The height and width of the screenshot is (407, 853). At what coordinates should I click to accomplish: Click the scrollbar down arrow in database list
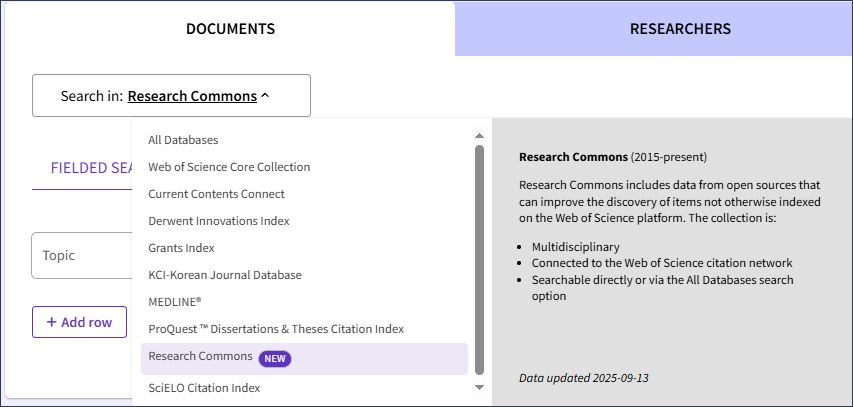tap(479, 387)
